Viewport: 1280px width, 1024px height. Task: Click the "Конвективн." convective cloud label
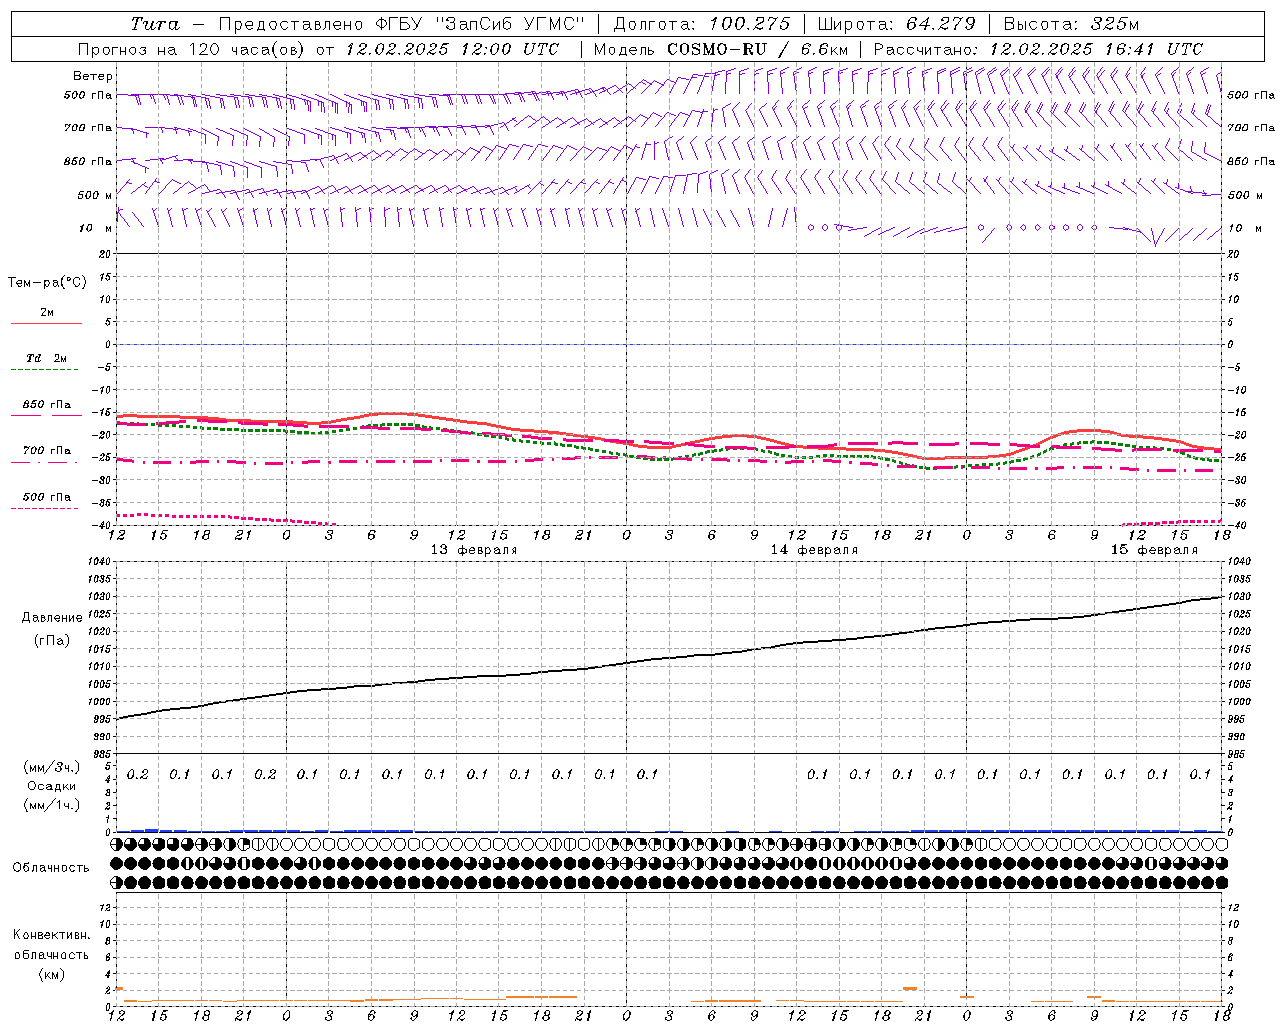51,935
